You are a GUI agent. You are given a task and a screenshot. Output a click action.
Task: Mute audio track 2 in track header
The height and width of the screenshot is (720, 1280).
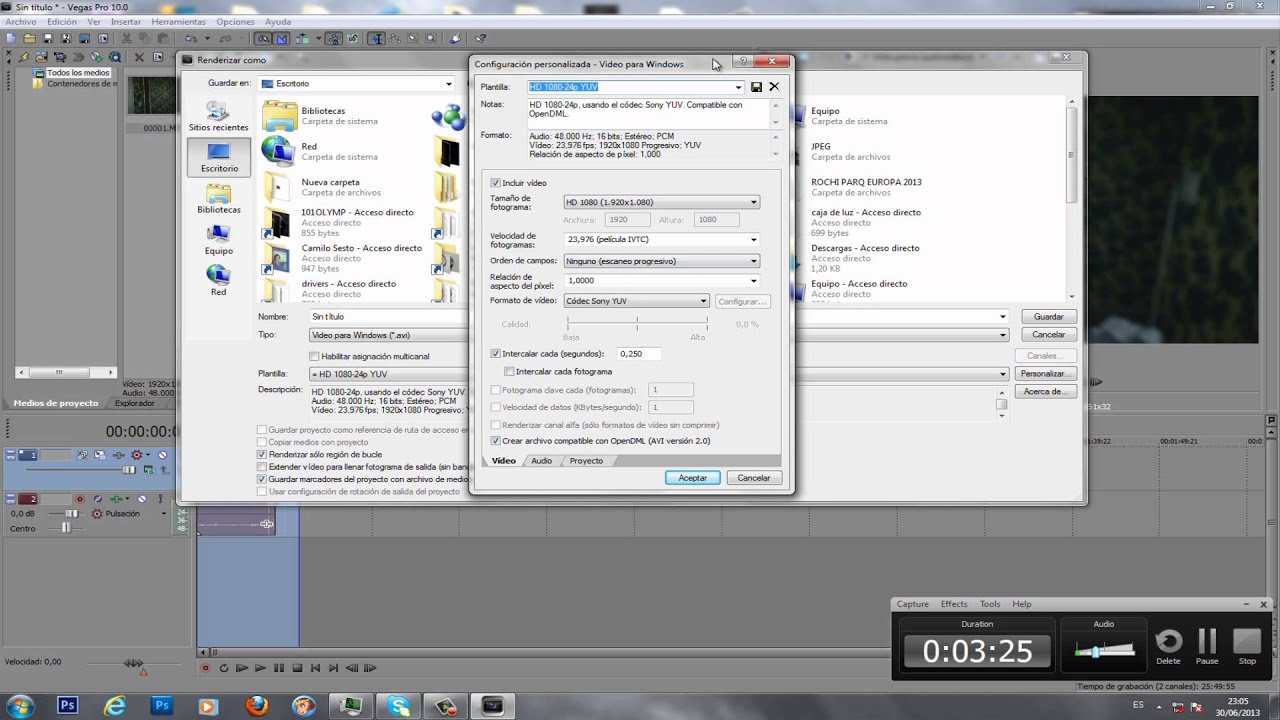142,499
